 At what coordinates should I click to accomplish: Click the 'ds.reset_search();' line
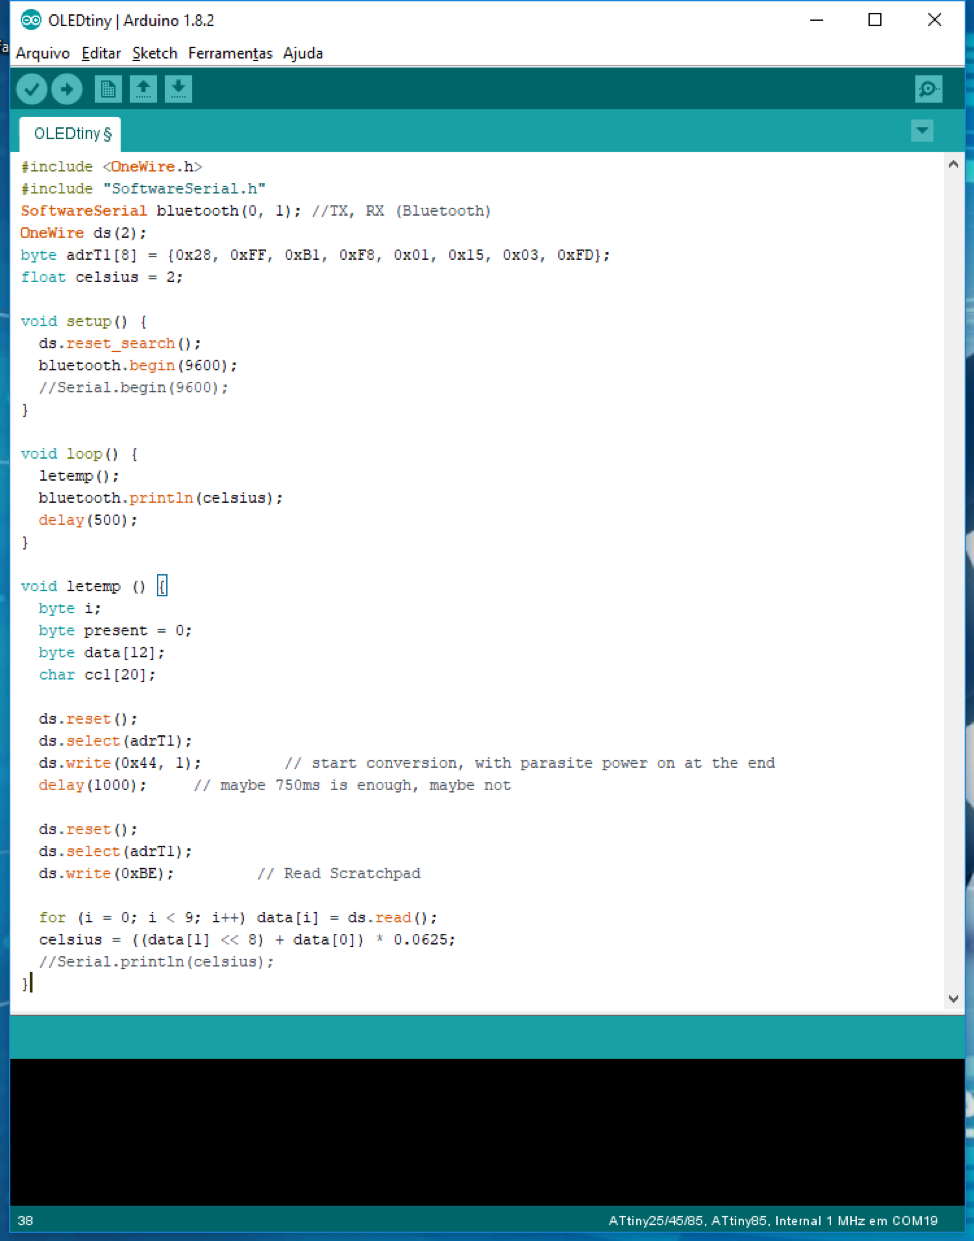120,343
